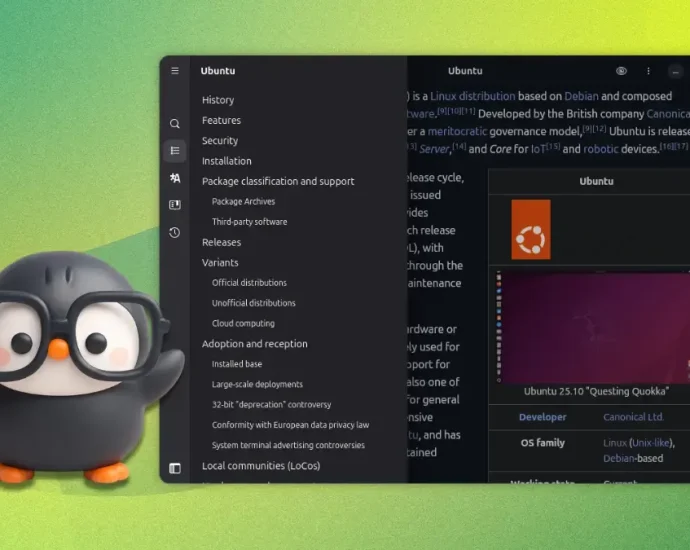This screenshot has width=690, height=550.
Task: Go to Adoption and reception section
Action: (x=255, y=344)
